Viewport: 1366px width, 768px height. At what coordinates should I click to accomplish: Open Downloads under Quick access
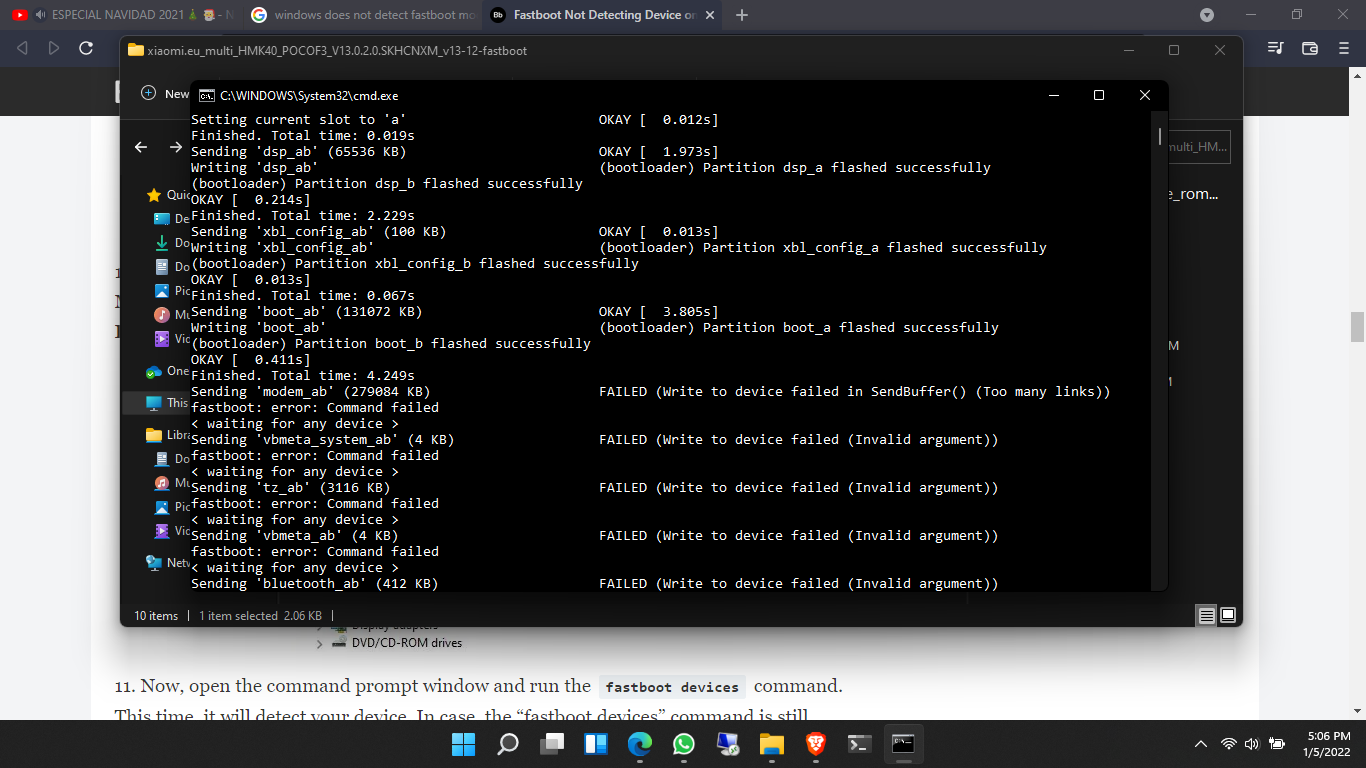(x=172, y=243)
